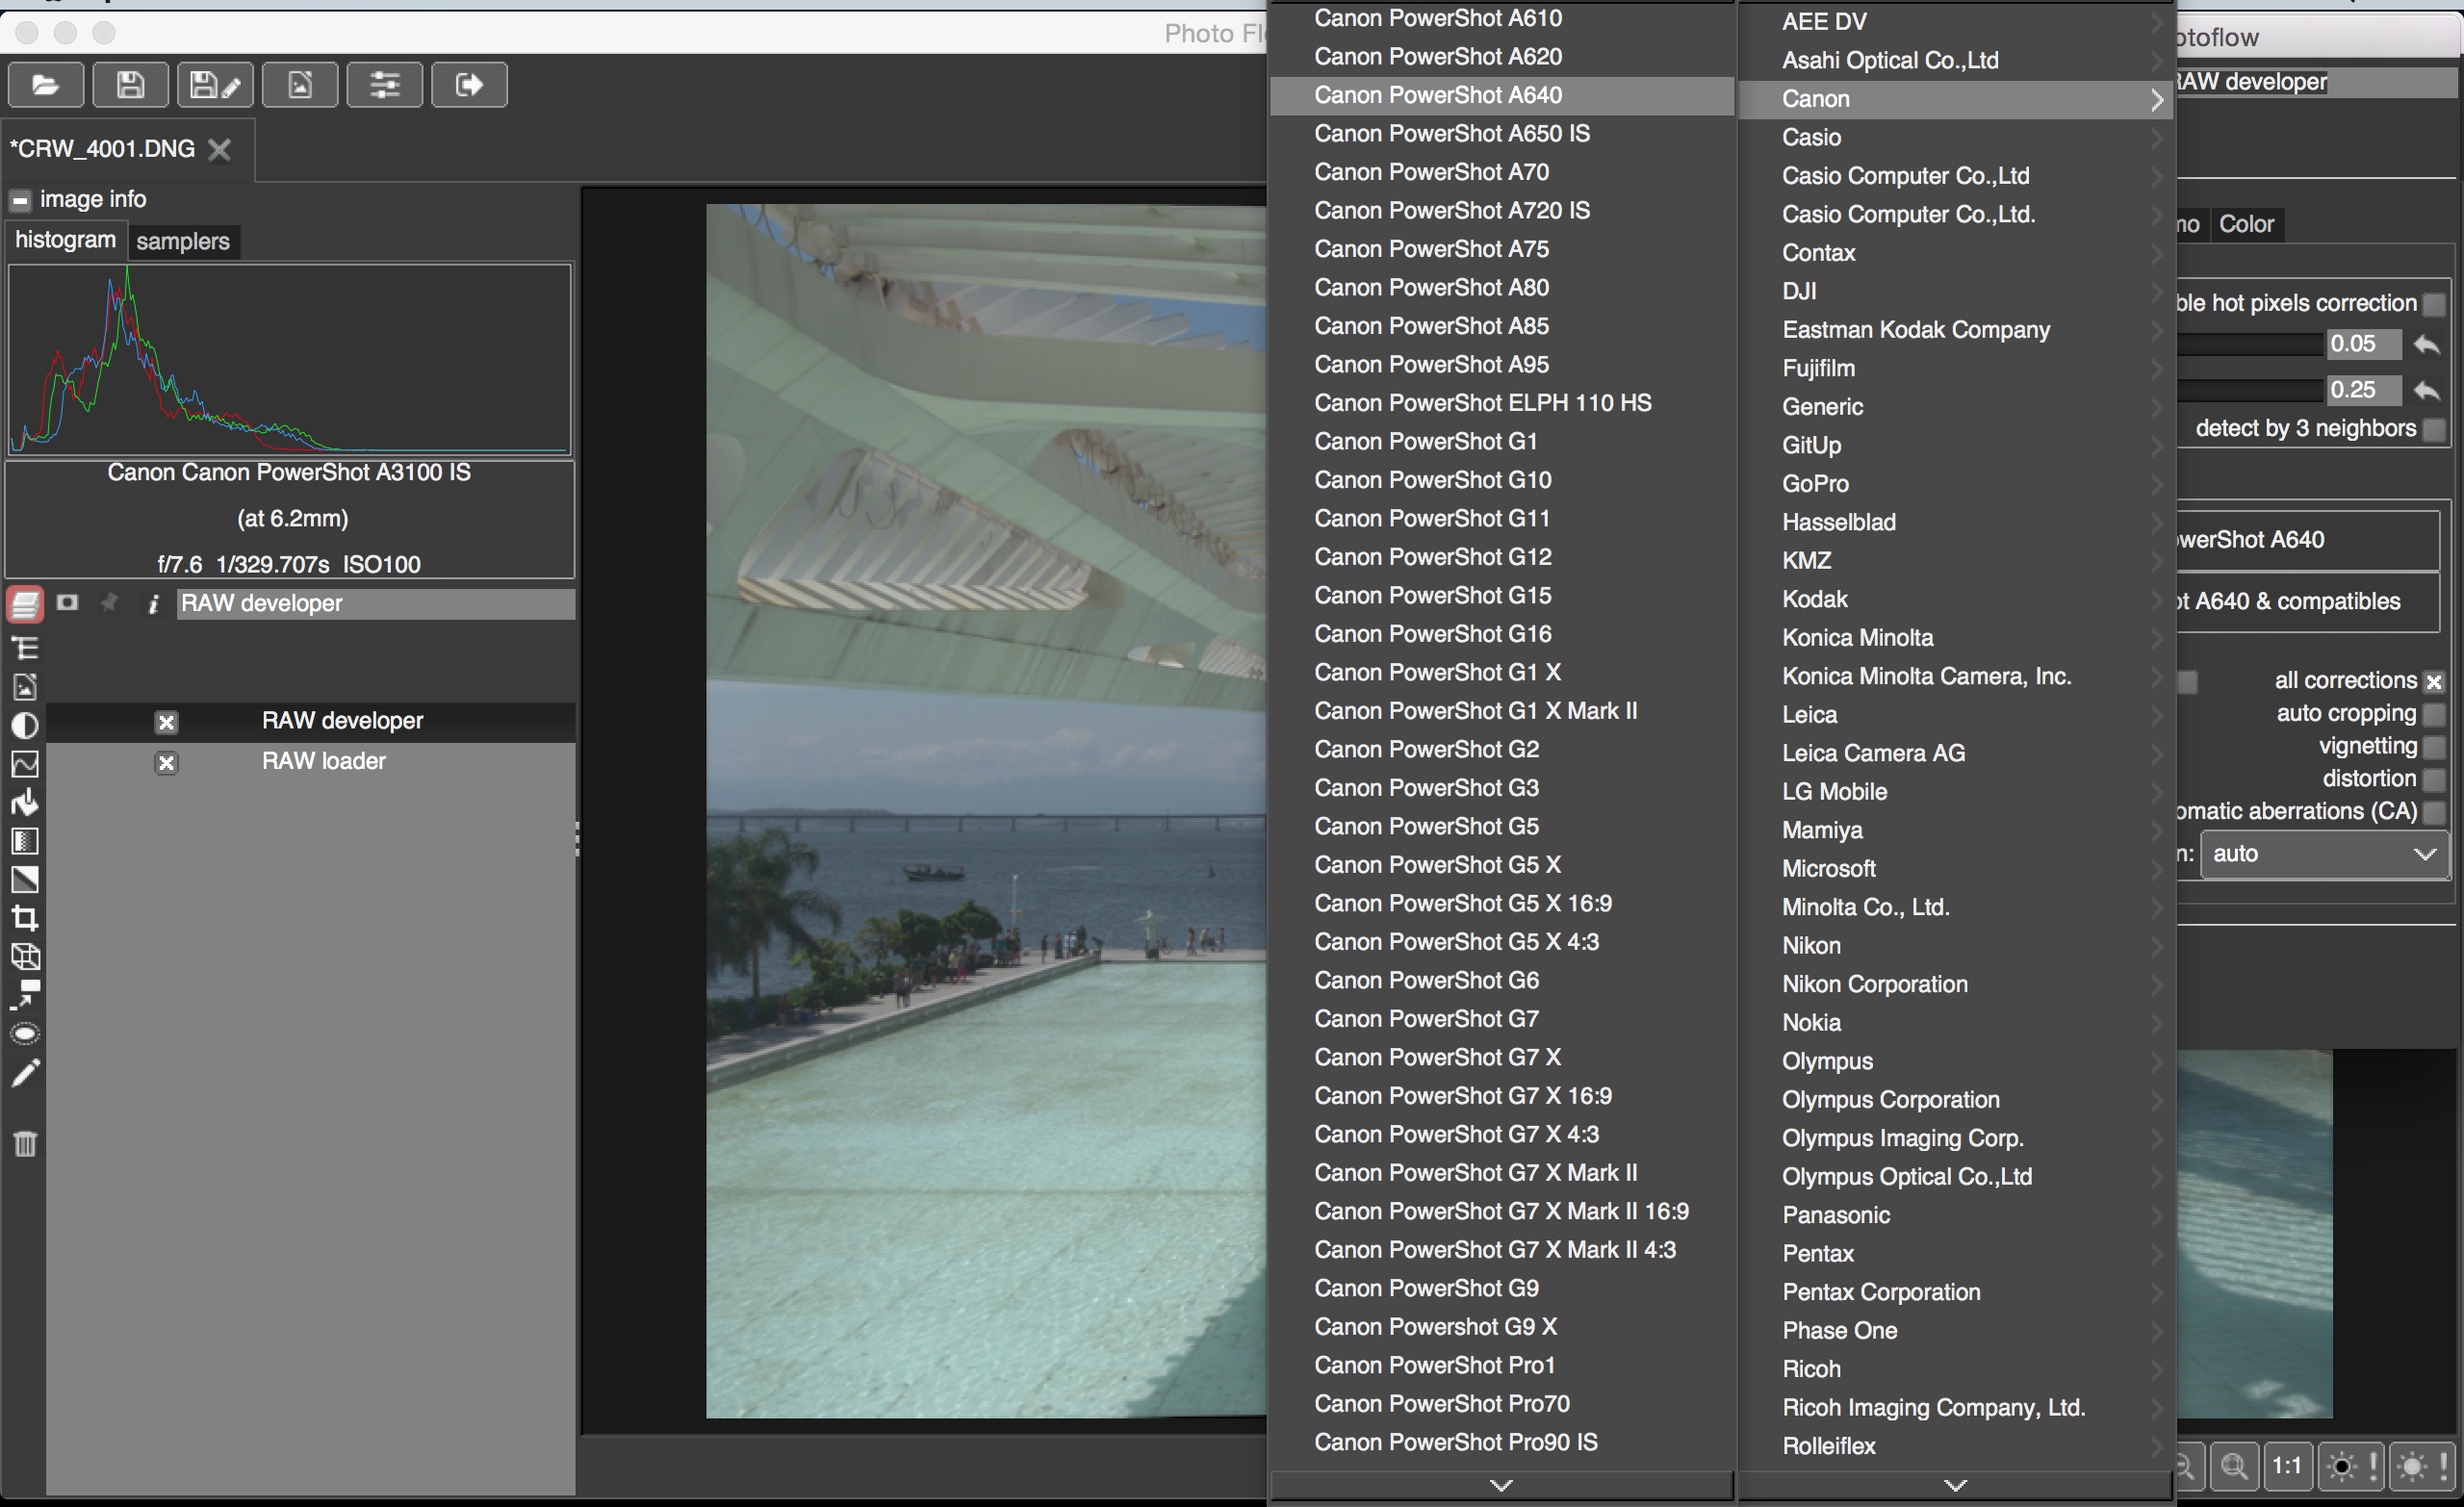The image size is (2464, 1507).
Task: Toggle RAW loader layer visibility checkbox
Action: coord(166,763)
